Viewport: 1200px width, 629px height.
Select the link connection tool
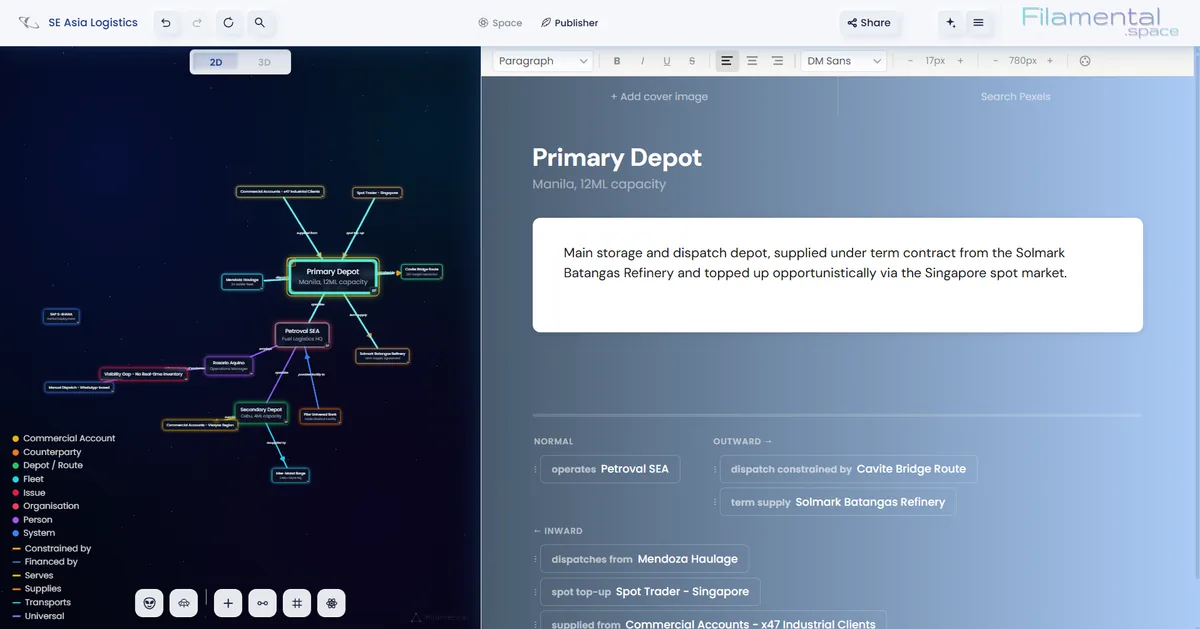[263, 603]
